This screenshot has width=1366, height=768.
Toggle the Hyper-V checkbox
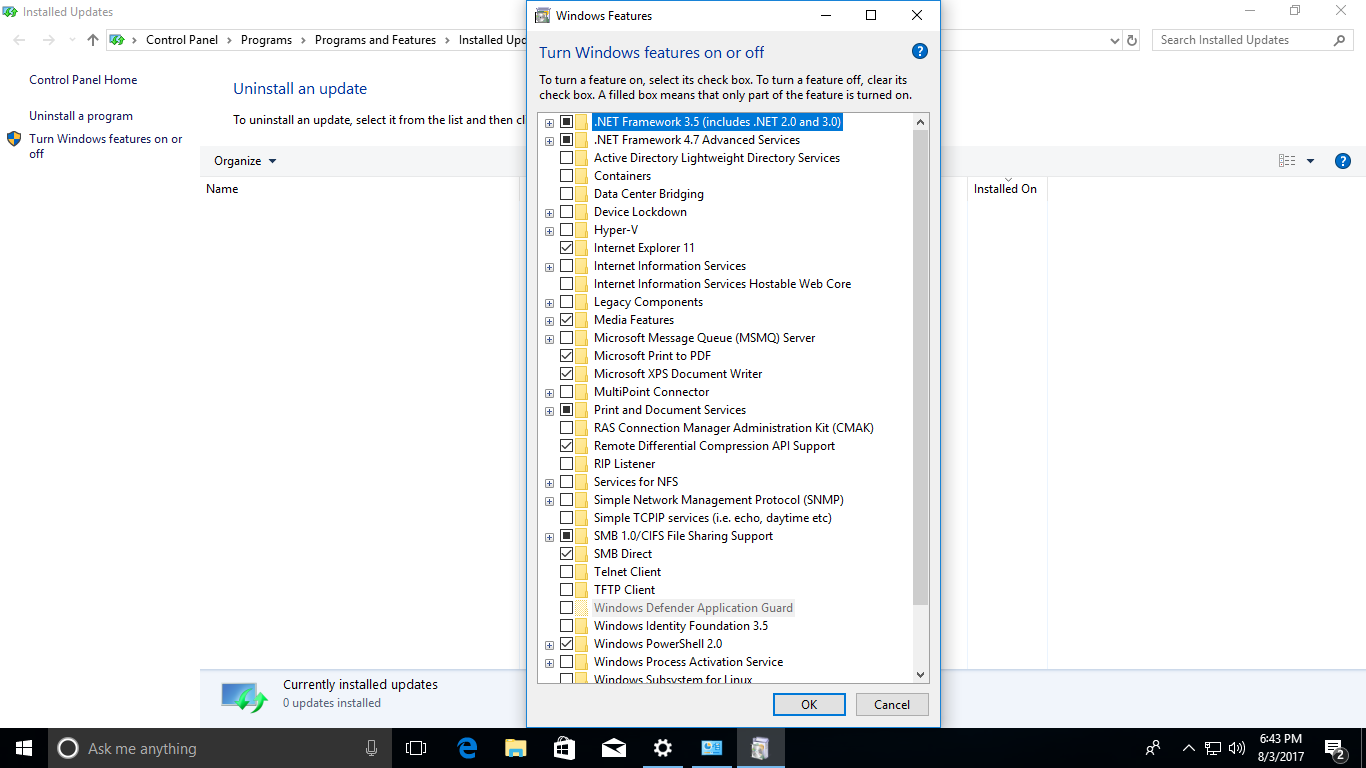pos(567,230)
